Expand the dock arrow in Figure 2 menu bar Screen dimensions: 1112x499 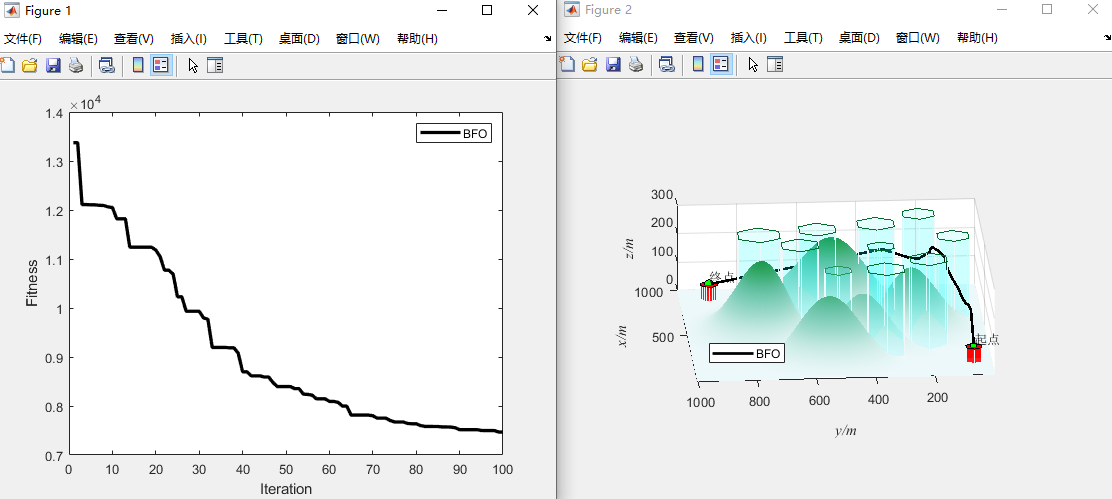click(x=1106, y=38)
